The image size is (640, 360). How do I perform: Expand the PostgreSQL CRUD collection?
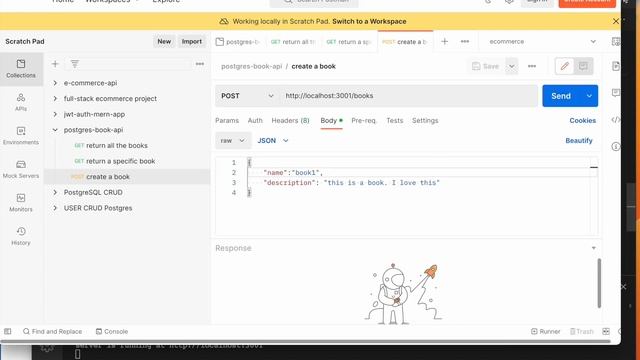(x=55, y=192)
